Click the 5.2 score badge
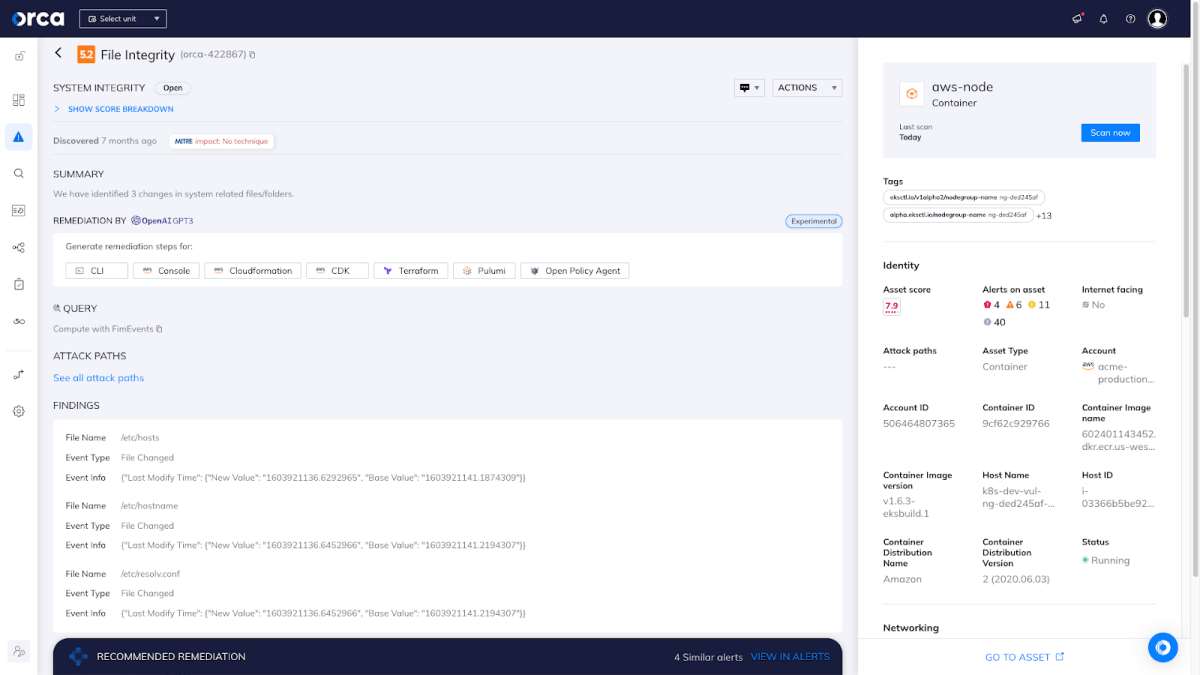This screenshot has width=1200, height=675. (86, 55)
